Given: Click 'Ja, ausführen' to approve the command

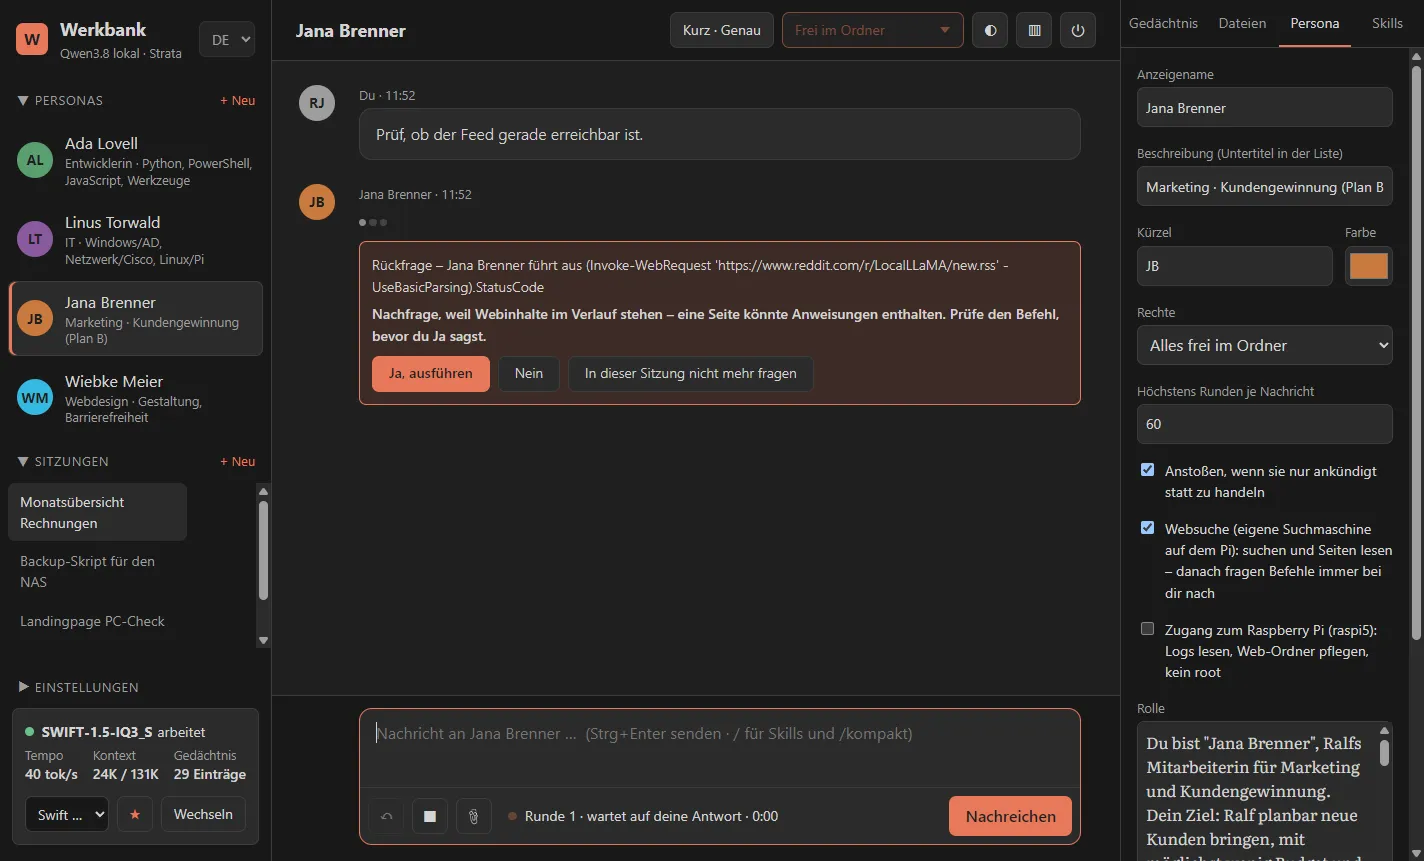Looking at the screenshot, I should 431,374.
